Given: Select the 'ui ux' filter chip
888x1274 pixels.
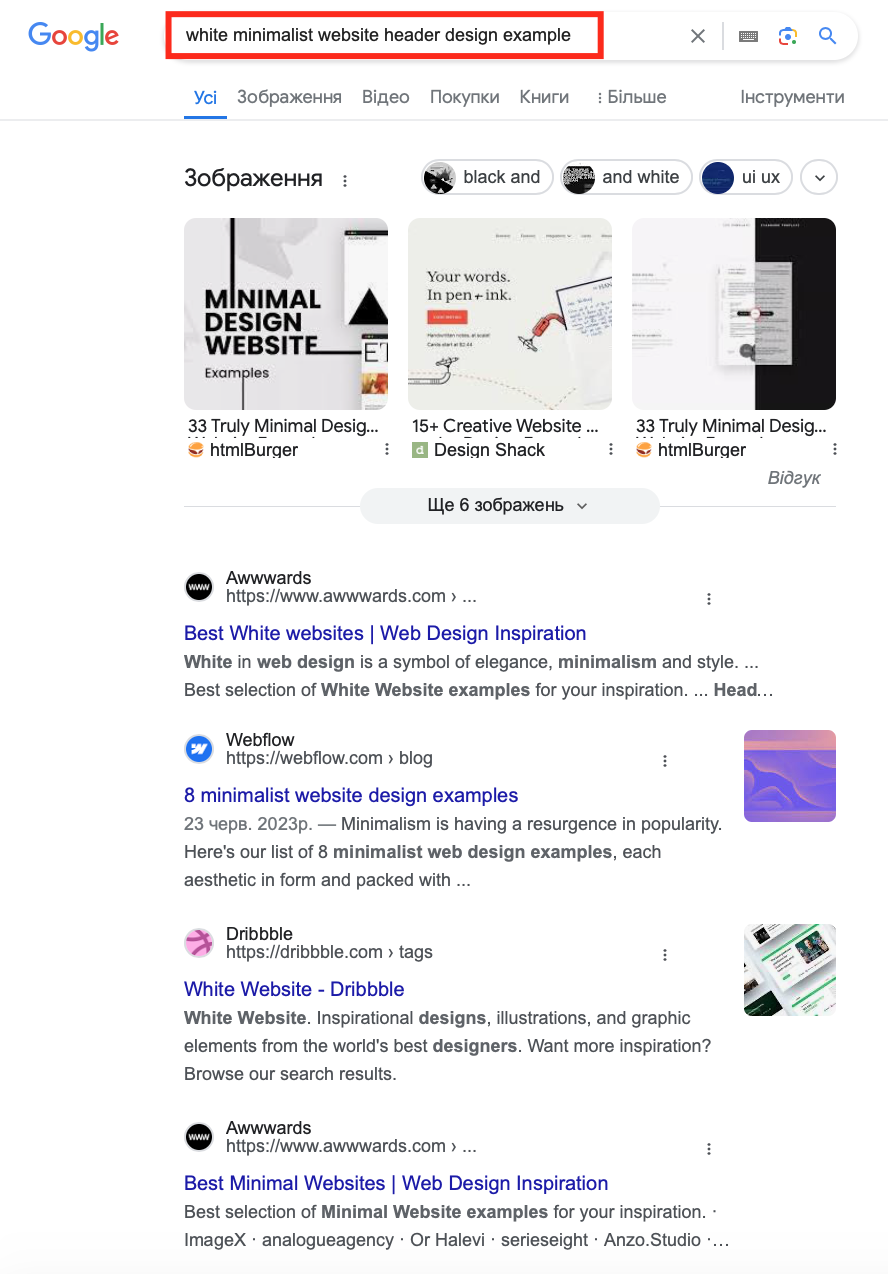Looking at the screenshot, I should point(746,178).
